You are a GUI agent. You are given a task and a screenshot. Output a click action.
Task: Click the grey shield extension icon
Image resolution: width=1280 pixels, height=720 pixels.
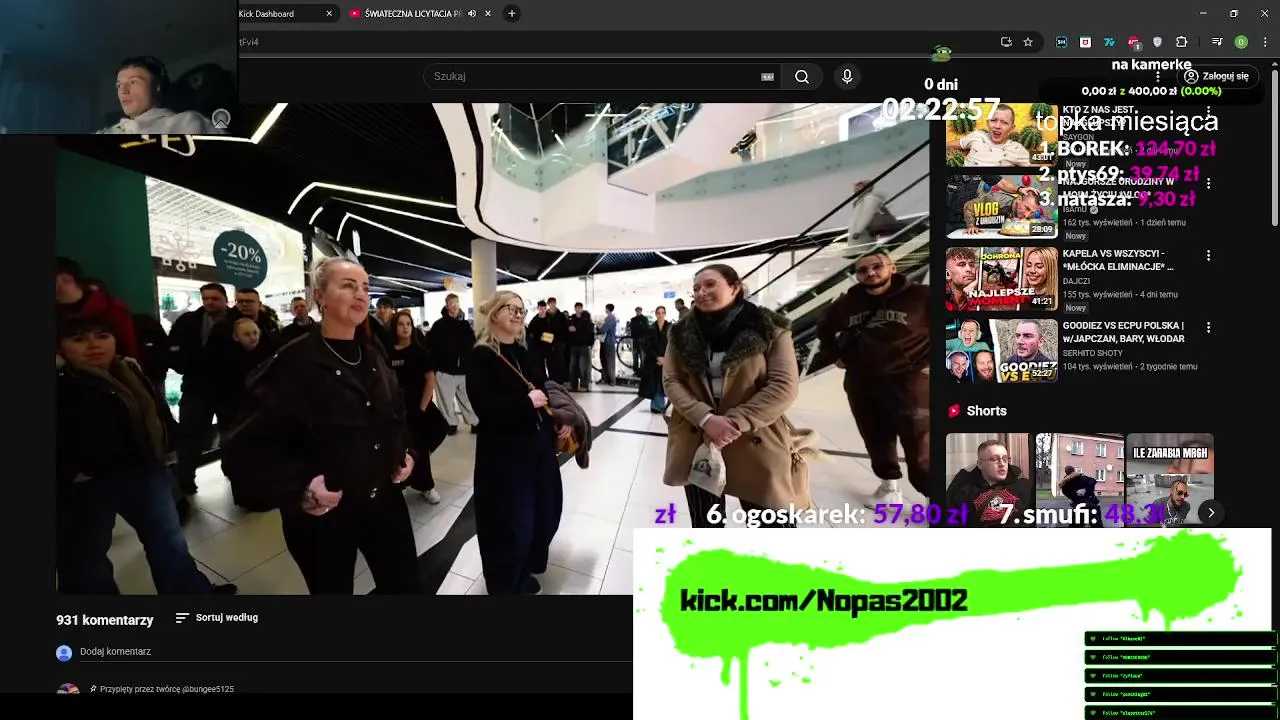pos(1157,42)
